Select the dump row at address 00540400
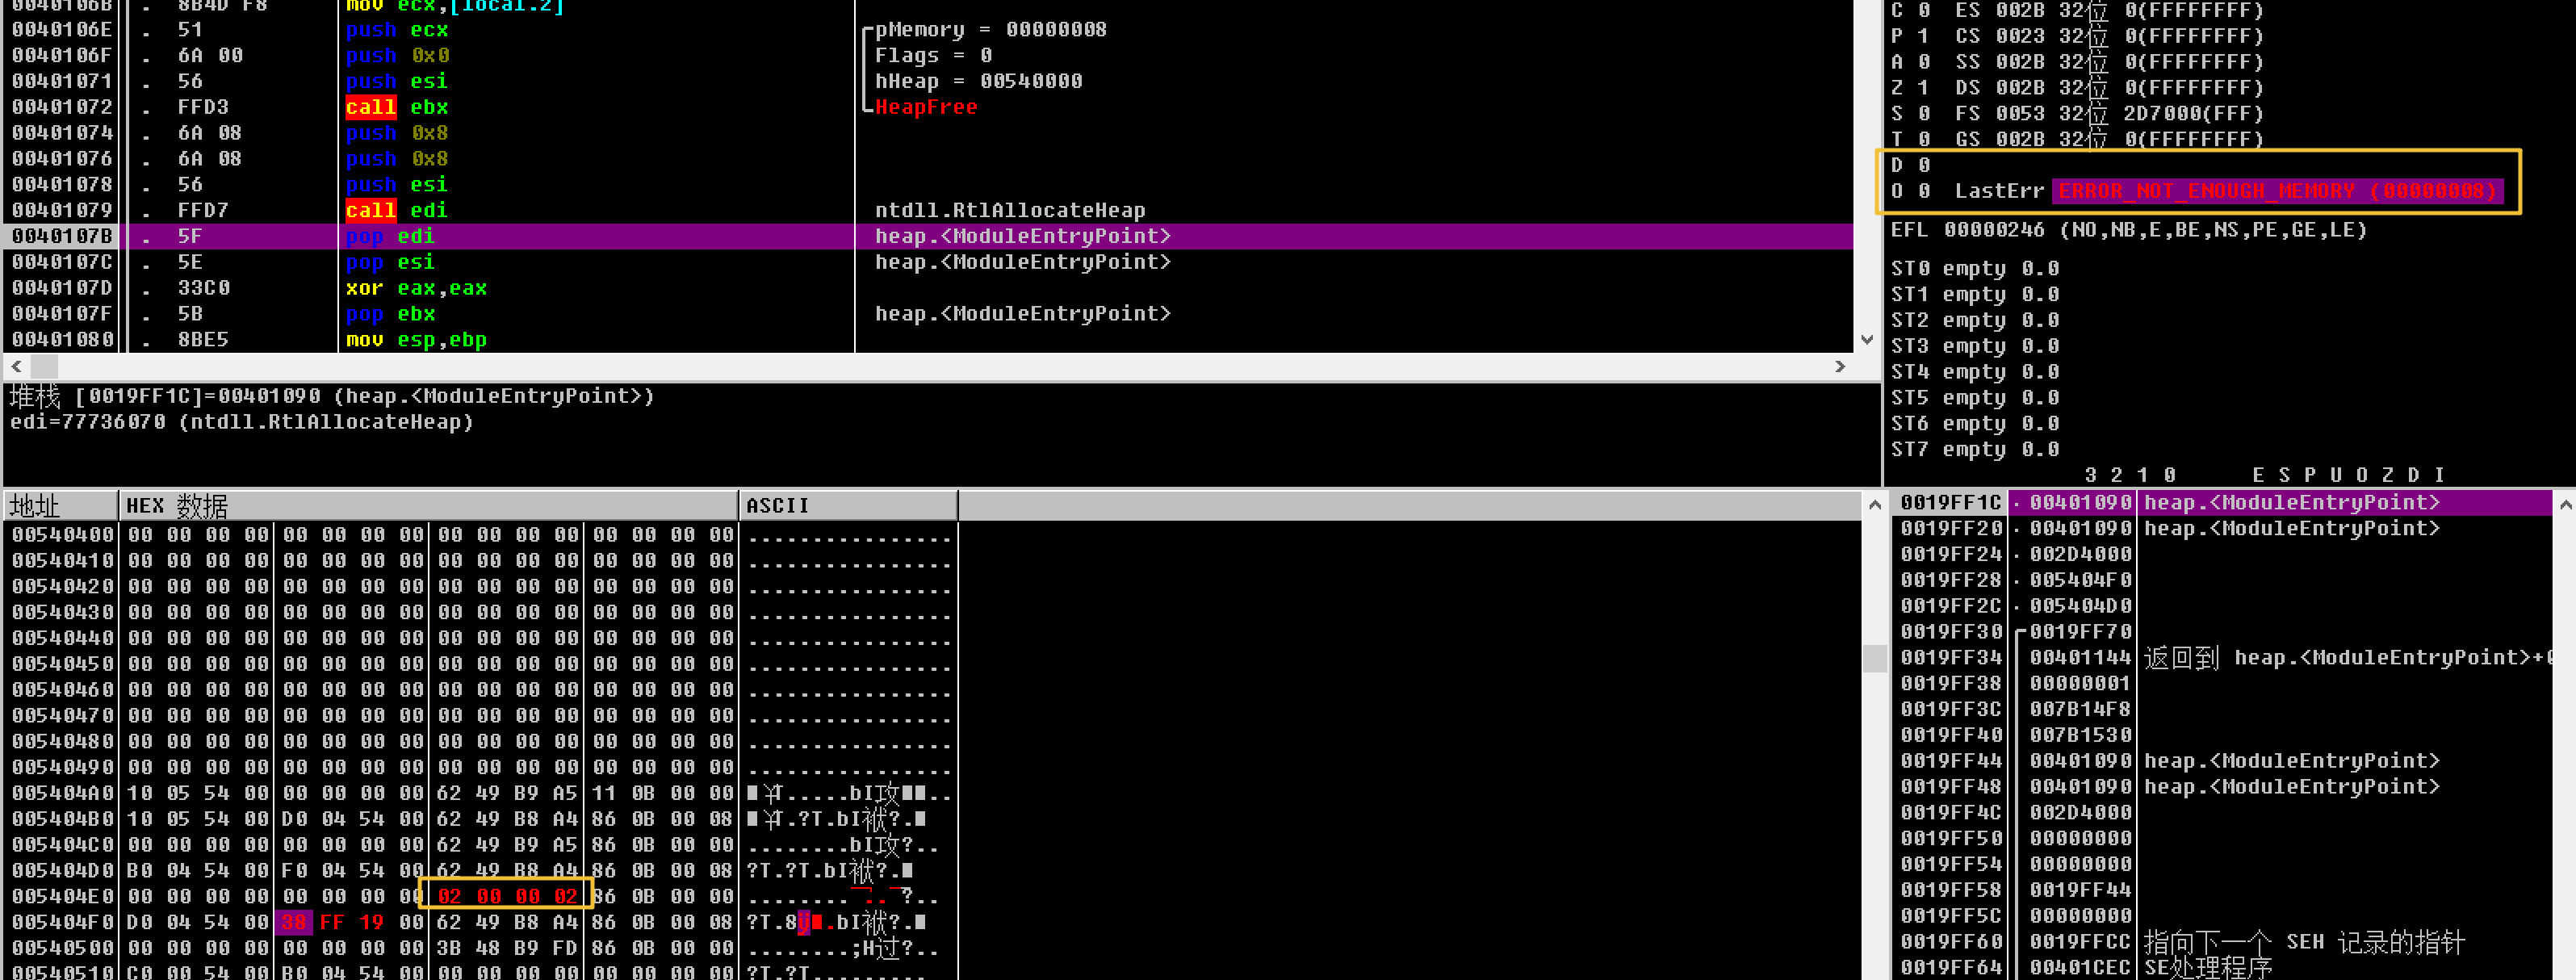Viewport: 2576px width, 980px height. [480, 535]
